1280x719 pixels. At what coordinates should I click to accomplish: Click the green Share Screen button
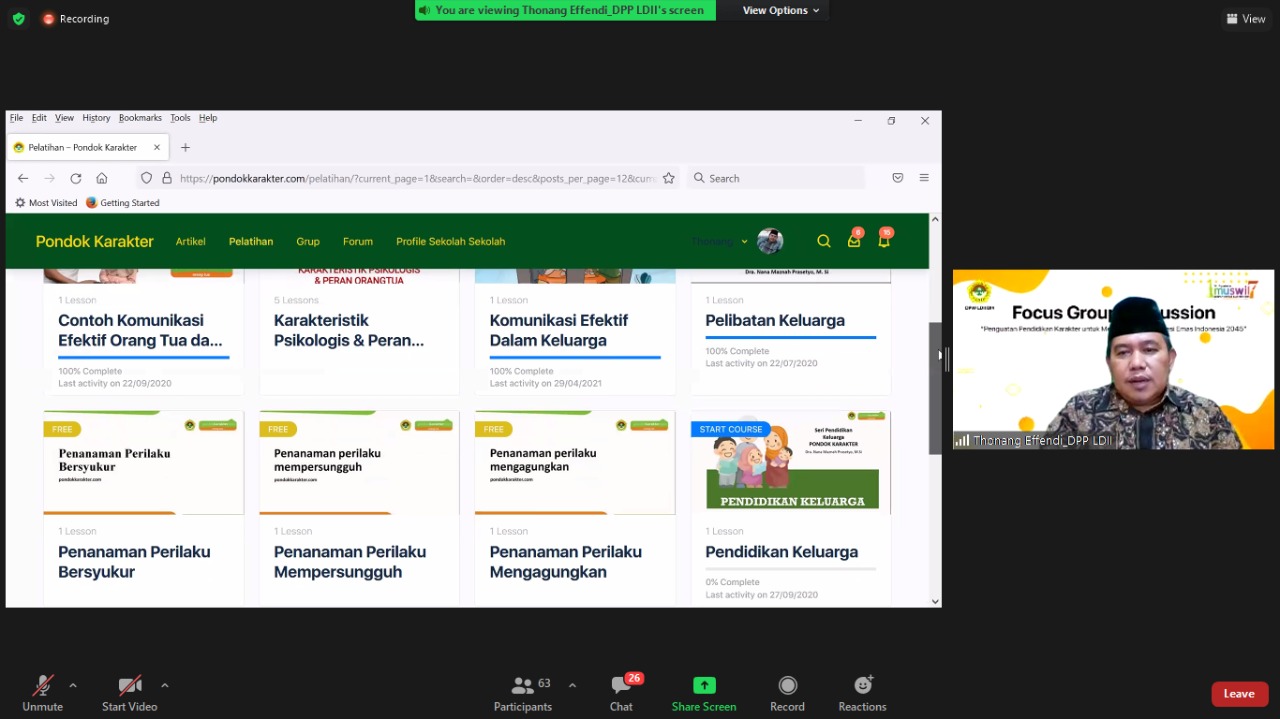coord(704,694)
